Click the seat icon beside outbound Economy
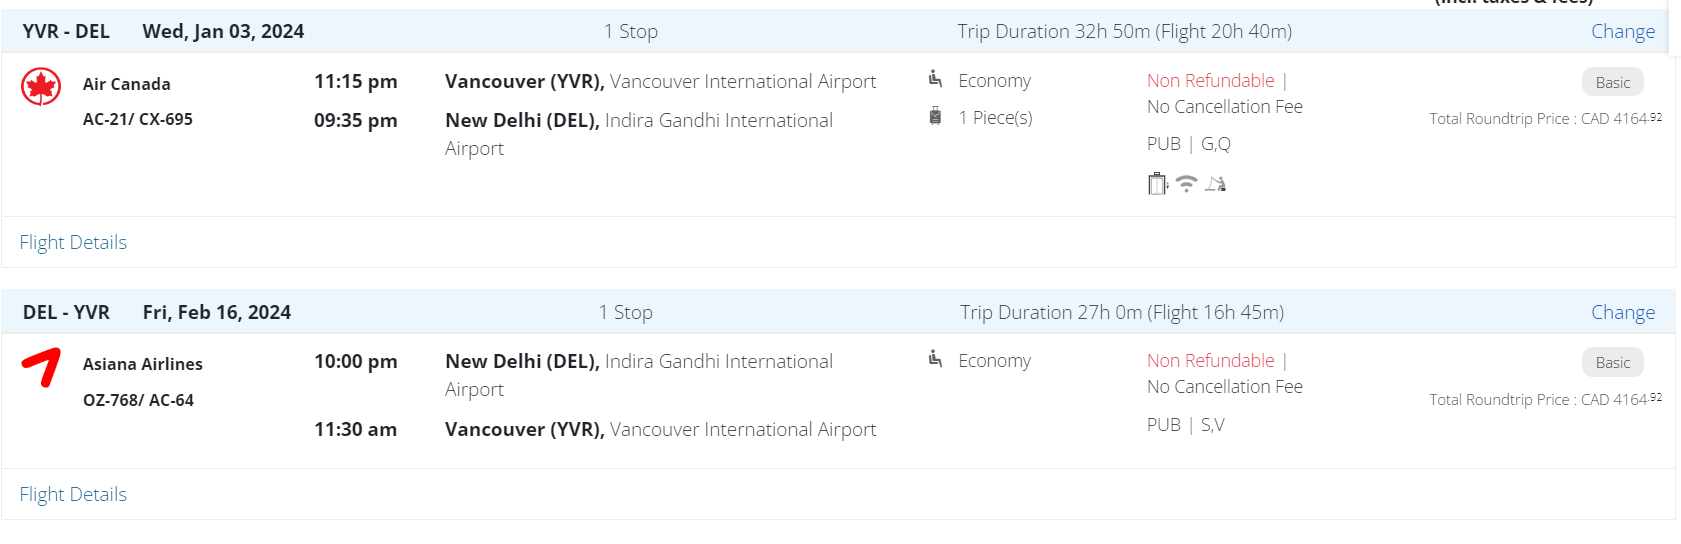The width and height of the screenshot is (1681, 544). pyautogui.click(x=935, y=79)
